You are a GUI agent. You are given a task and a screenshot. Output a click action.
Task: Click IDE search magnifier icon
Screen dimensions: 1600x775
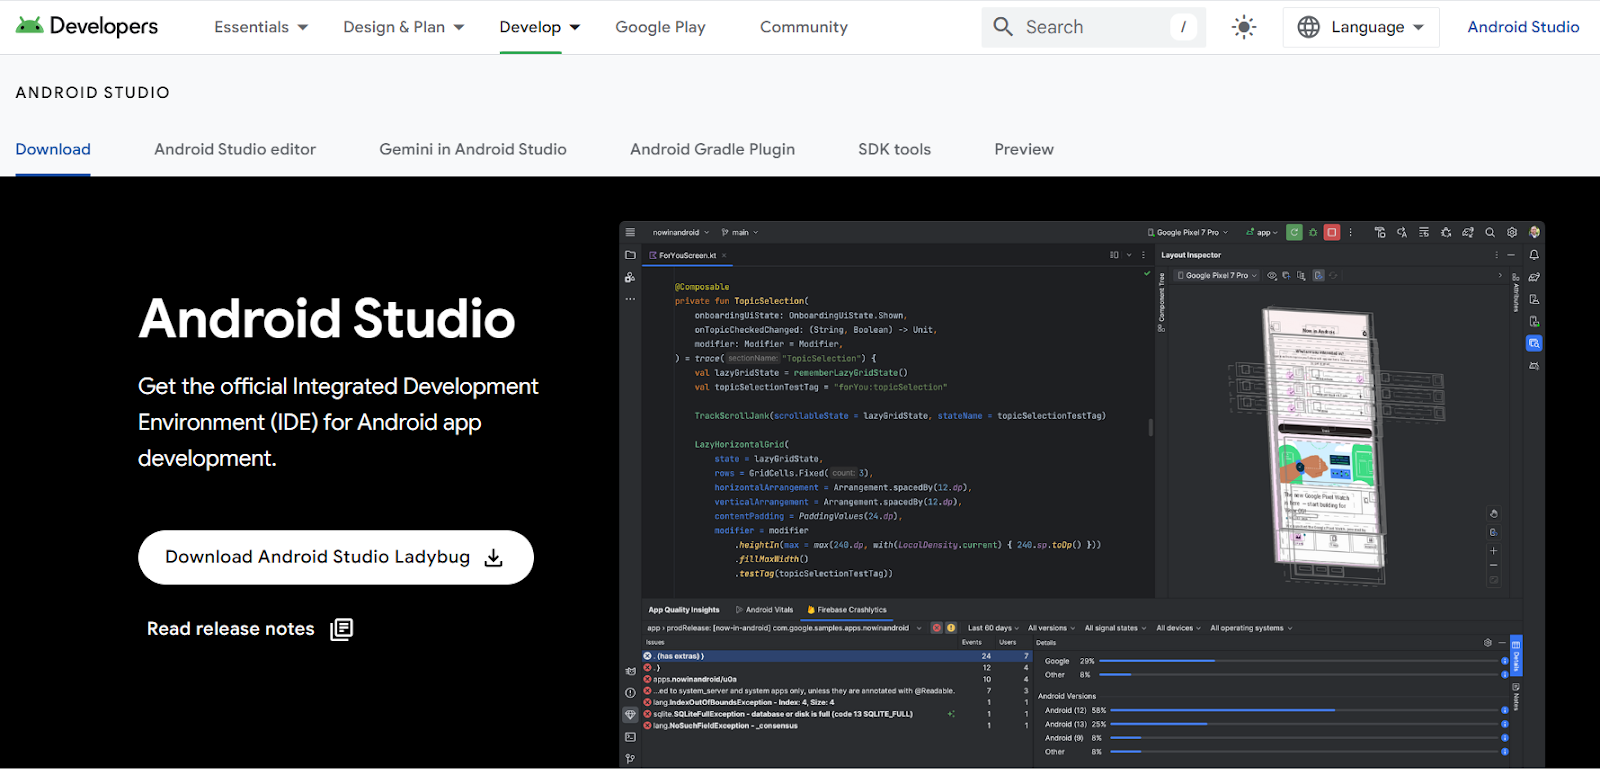click(x=1490, y=232)
